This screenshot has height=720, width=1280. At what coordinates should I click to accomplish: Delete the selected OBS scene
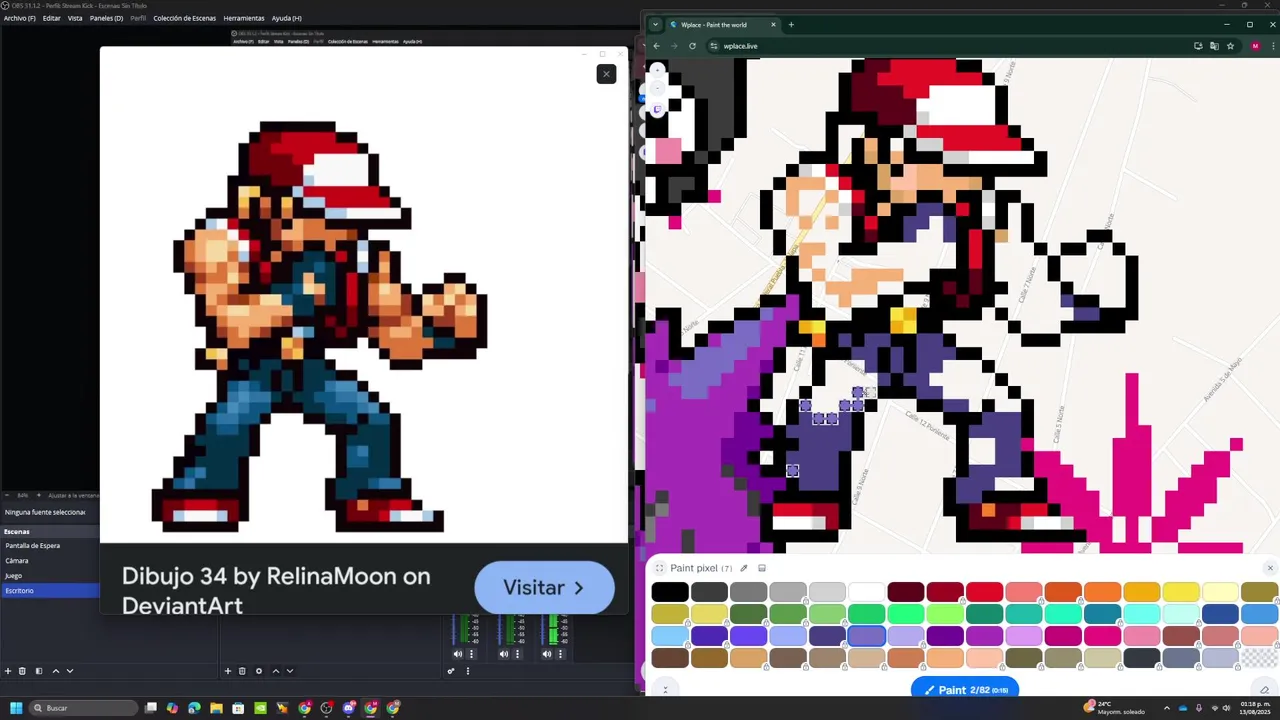coord(22,671)
